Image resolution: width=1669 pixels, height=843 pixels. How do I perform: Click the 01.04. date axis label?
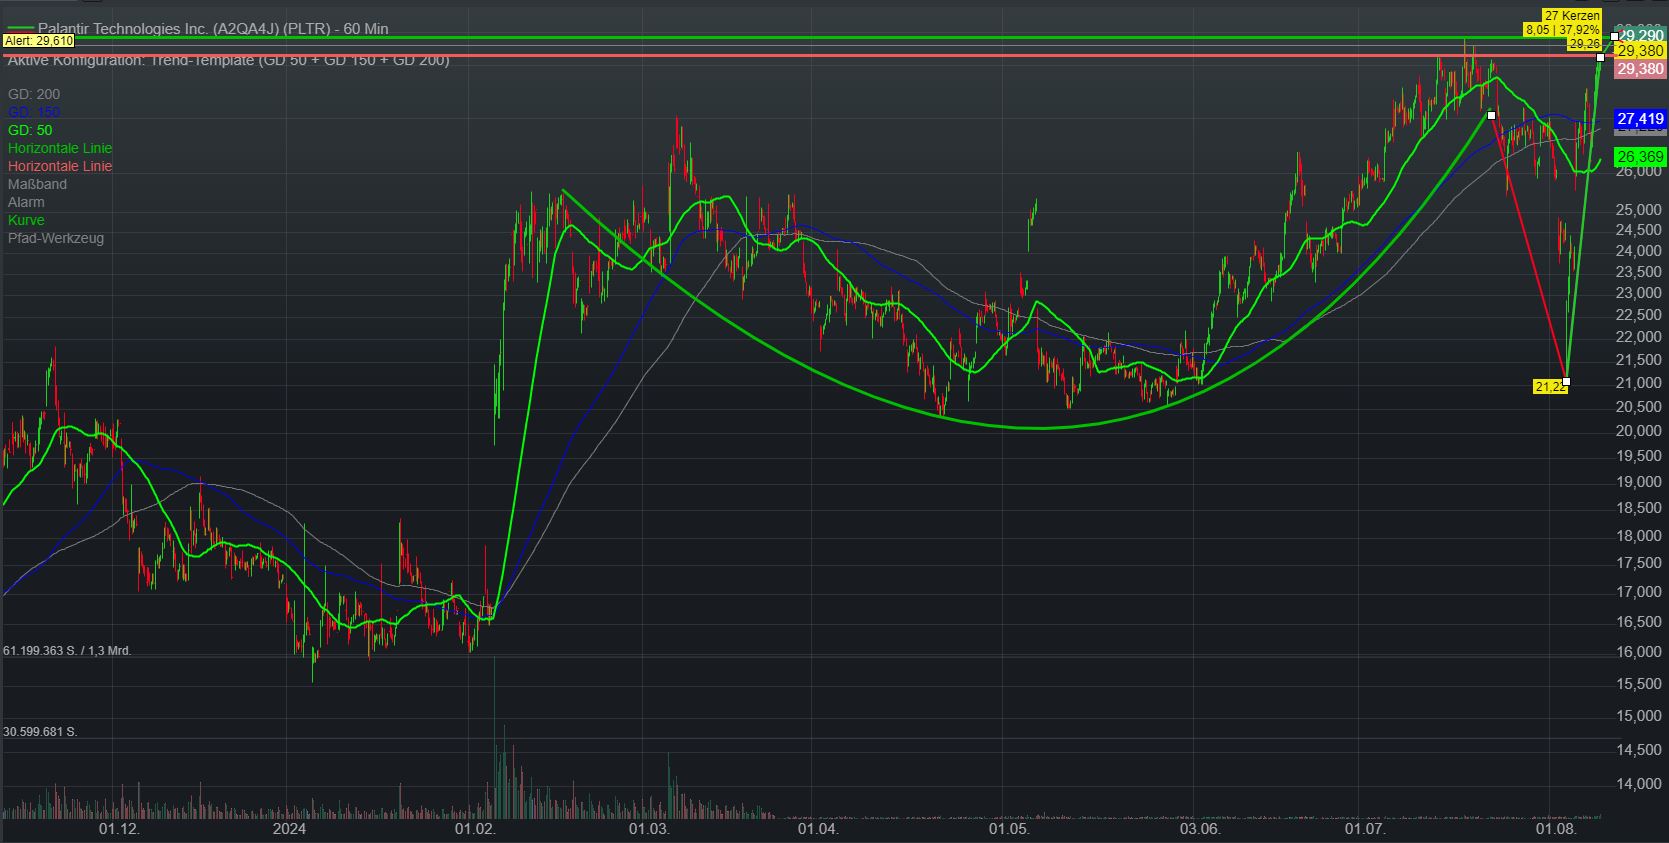(x=817, y=829)
